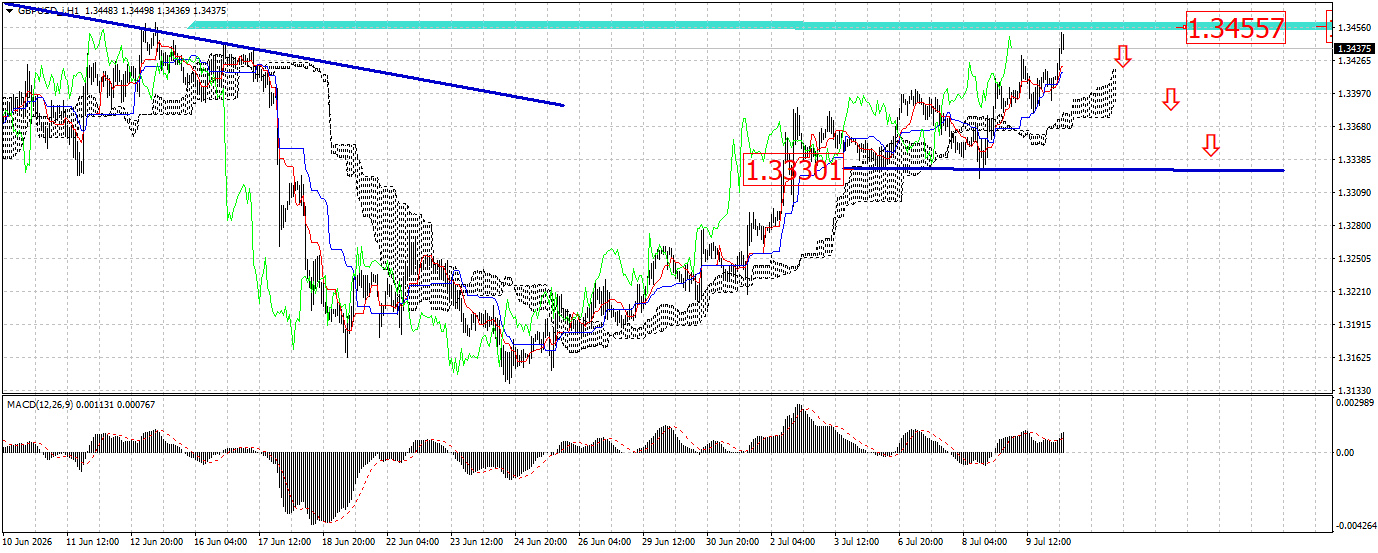The width and height of the screenshot is (1378, 553).
Task: Open the dropdown triangle beside GBPUSD title
Action: (x=9, y=10)
